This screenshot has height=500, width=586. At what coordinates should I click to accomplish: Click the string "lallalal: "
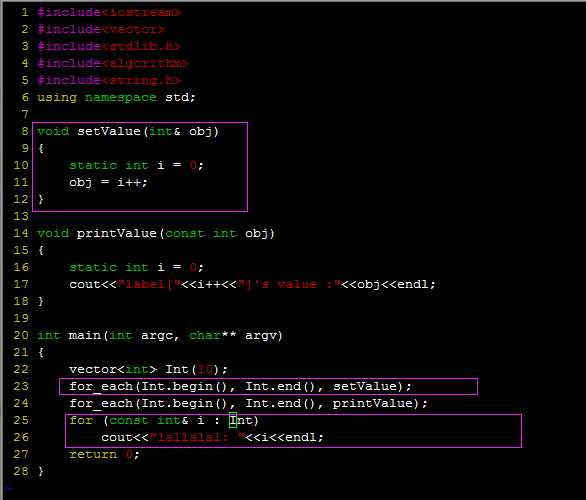(197, 437)
